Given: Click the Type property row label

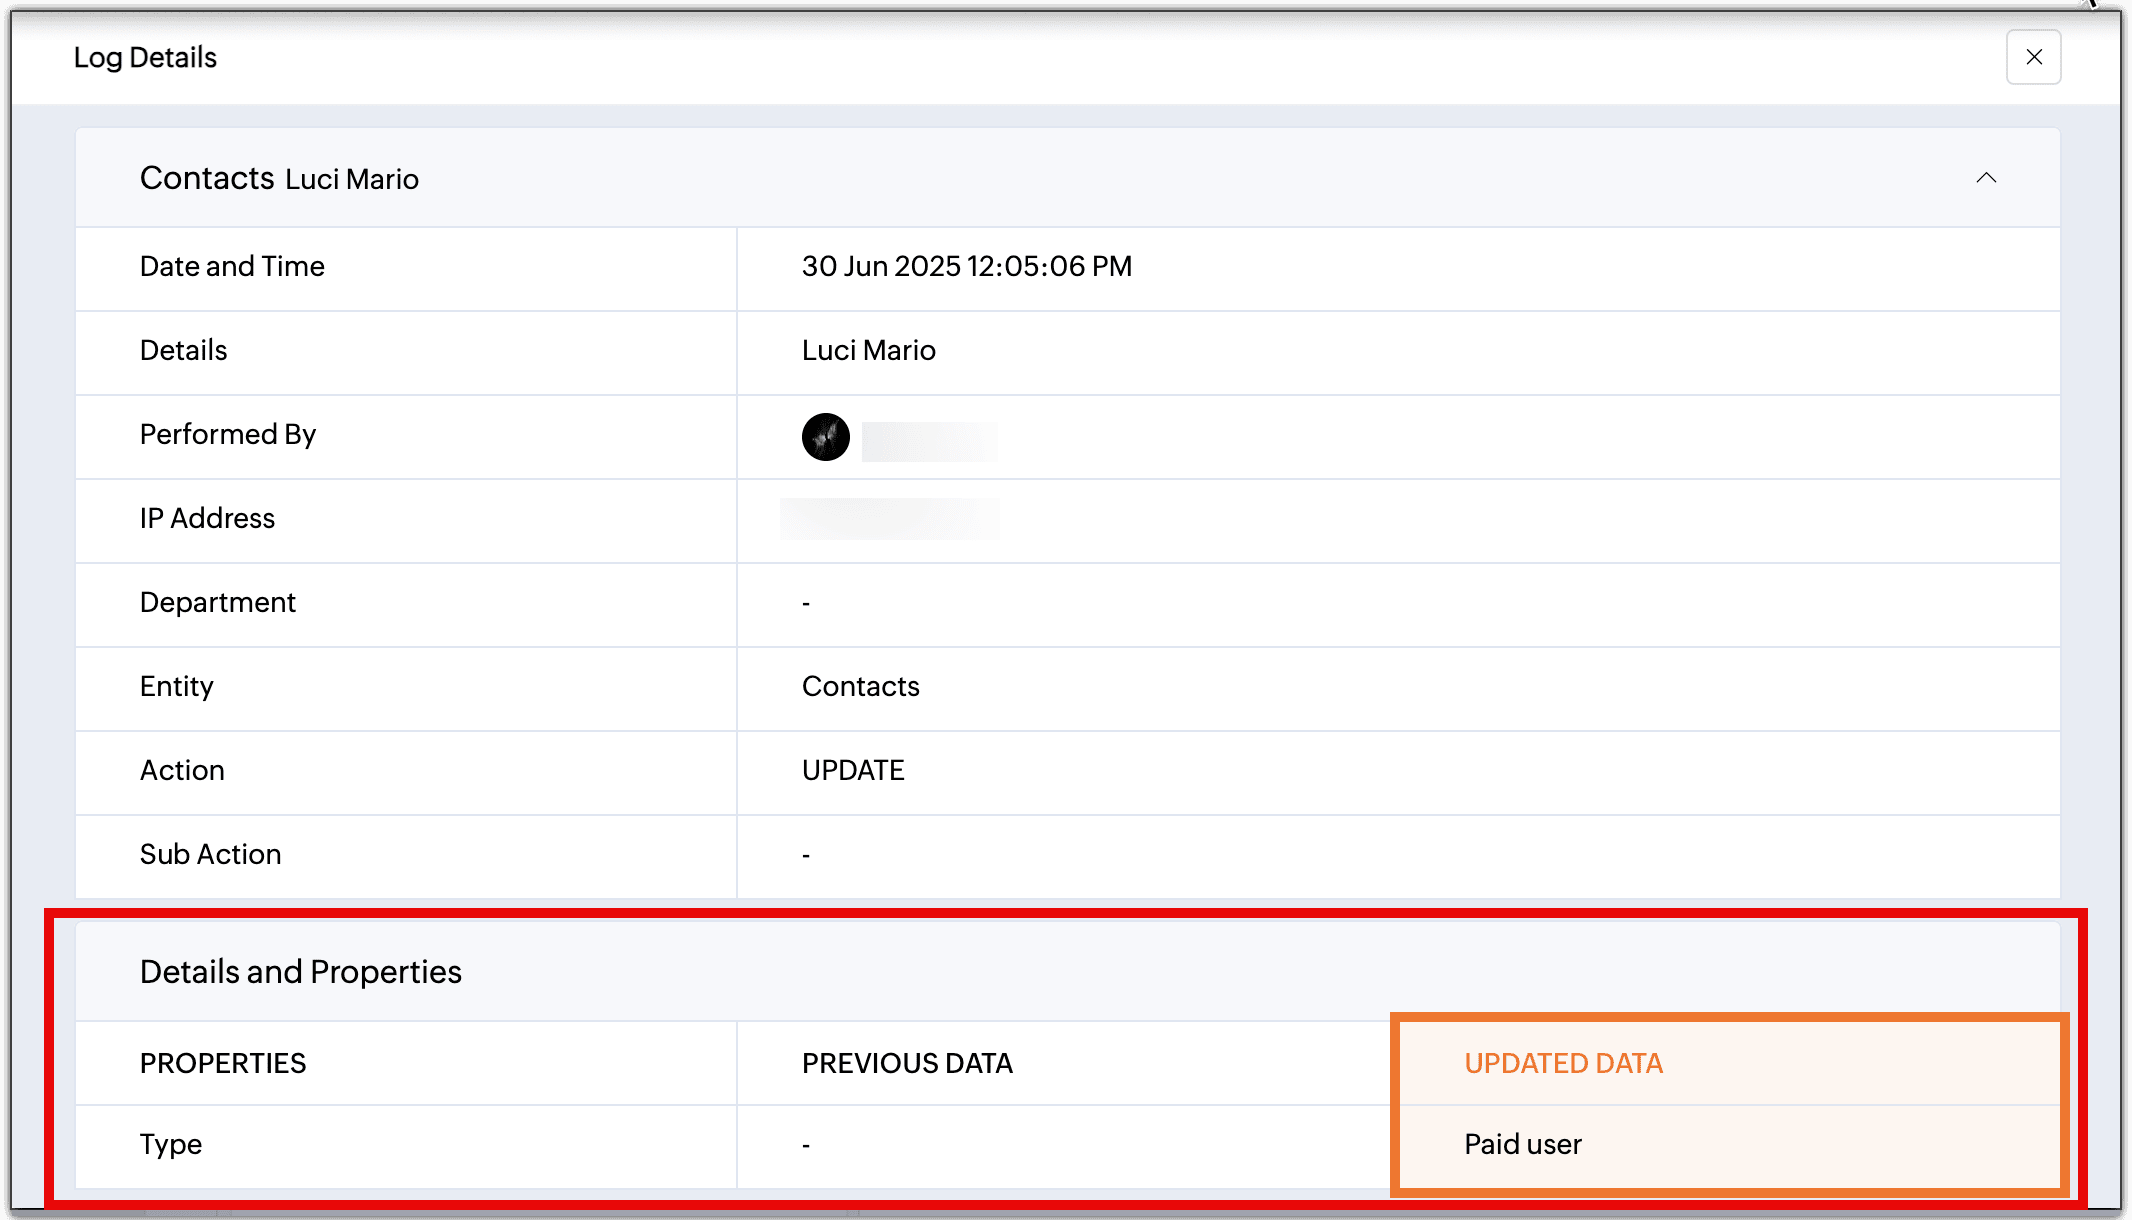Looking at the screenshot, I should pyautogui.click(x=171, y=1145).
